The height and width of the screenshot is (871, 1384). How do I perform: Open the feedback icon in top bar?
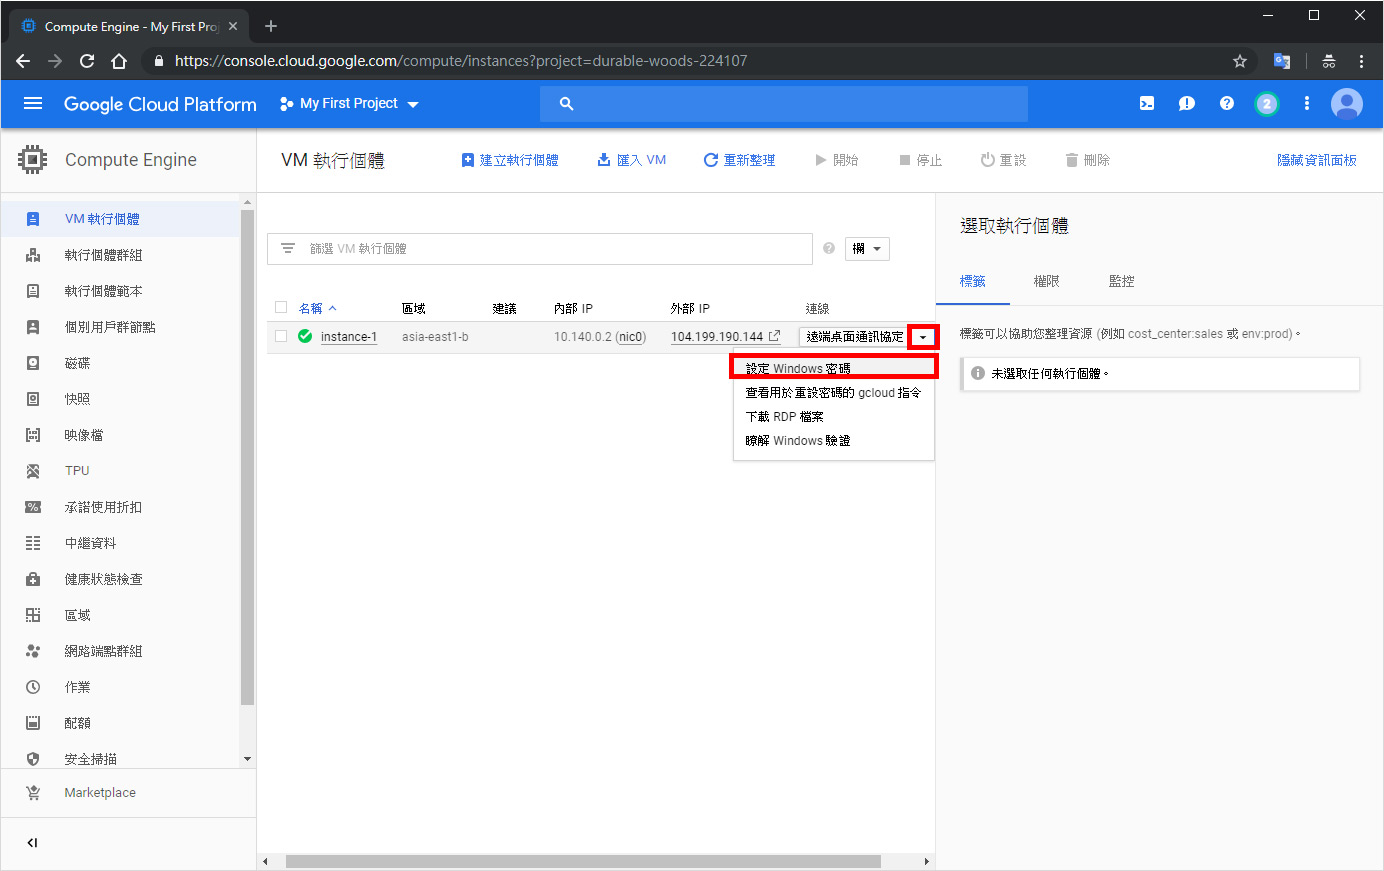click(x=1187, y=103)
